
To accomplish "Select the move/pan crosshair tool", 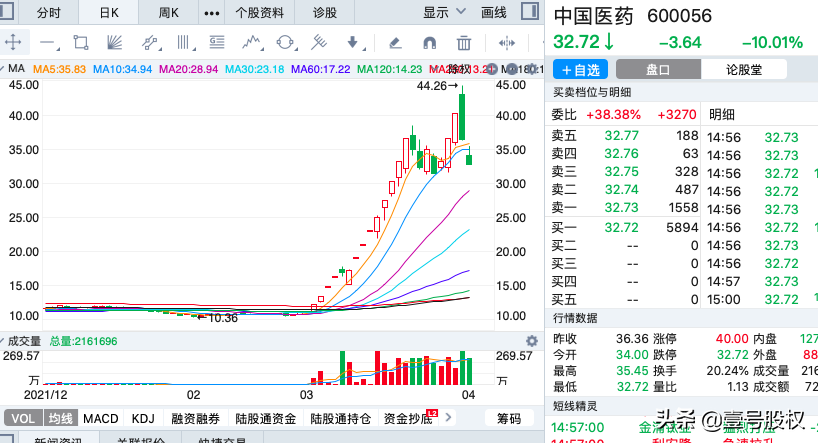I will [13, 42].
